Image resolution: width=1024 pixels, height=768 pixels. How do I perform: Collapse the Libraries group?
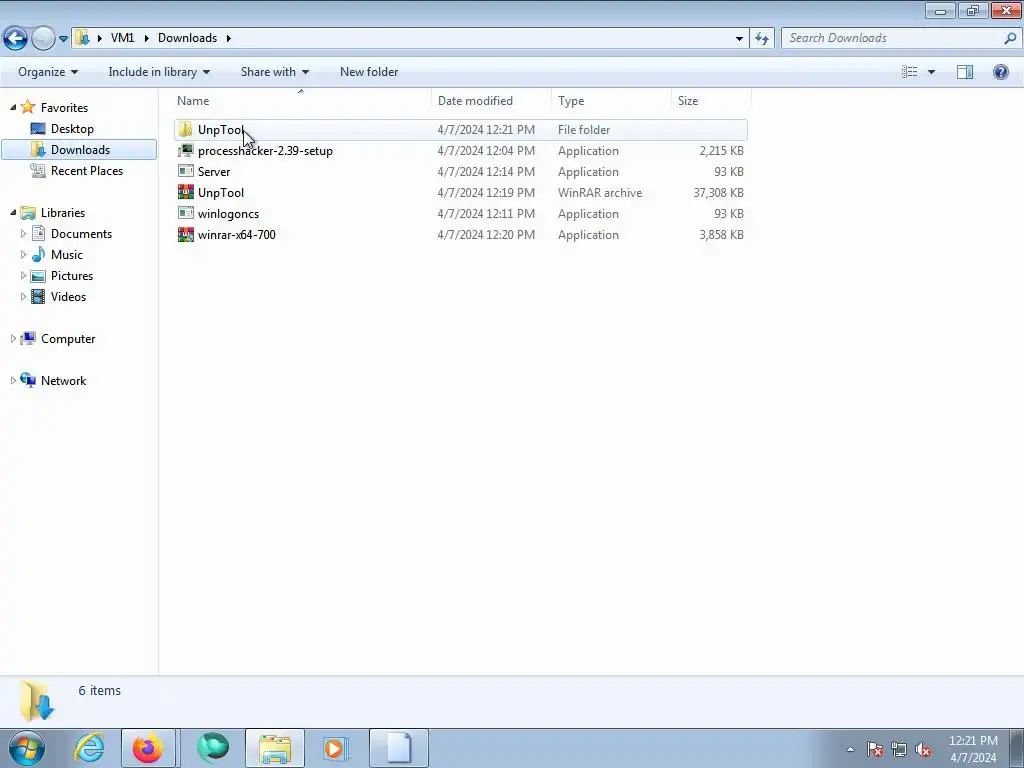tap(13, 212)
